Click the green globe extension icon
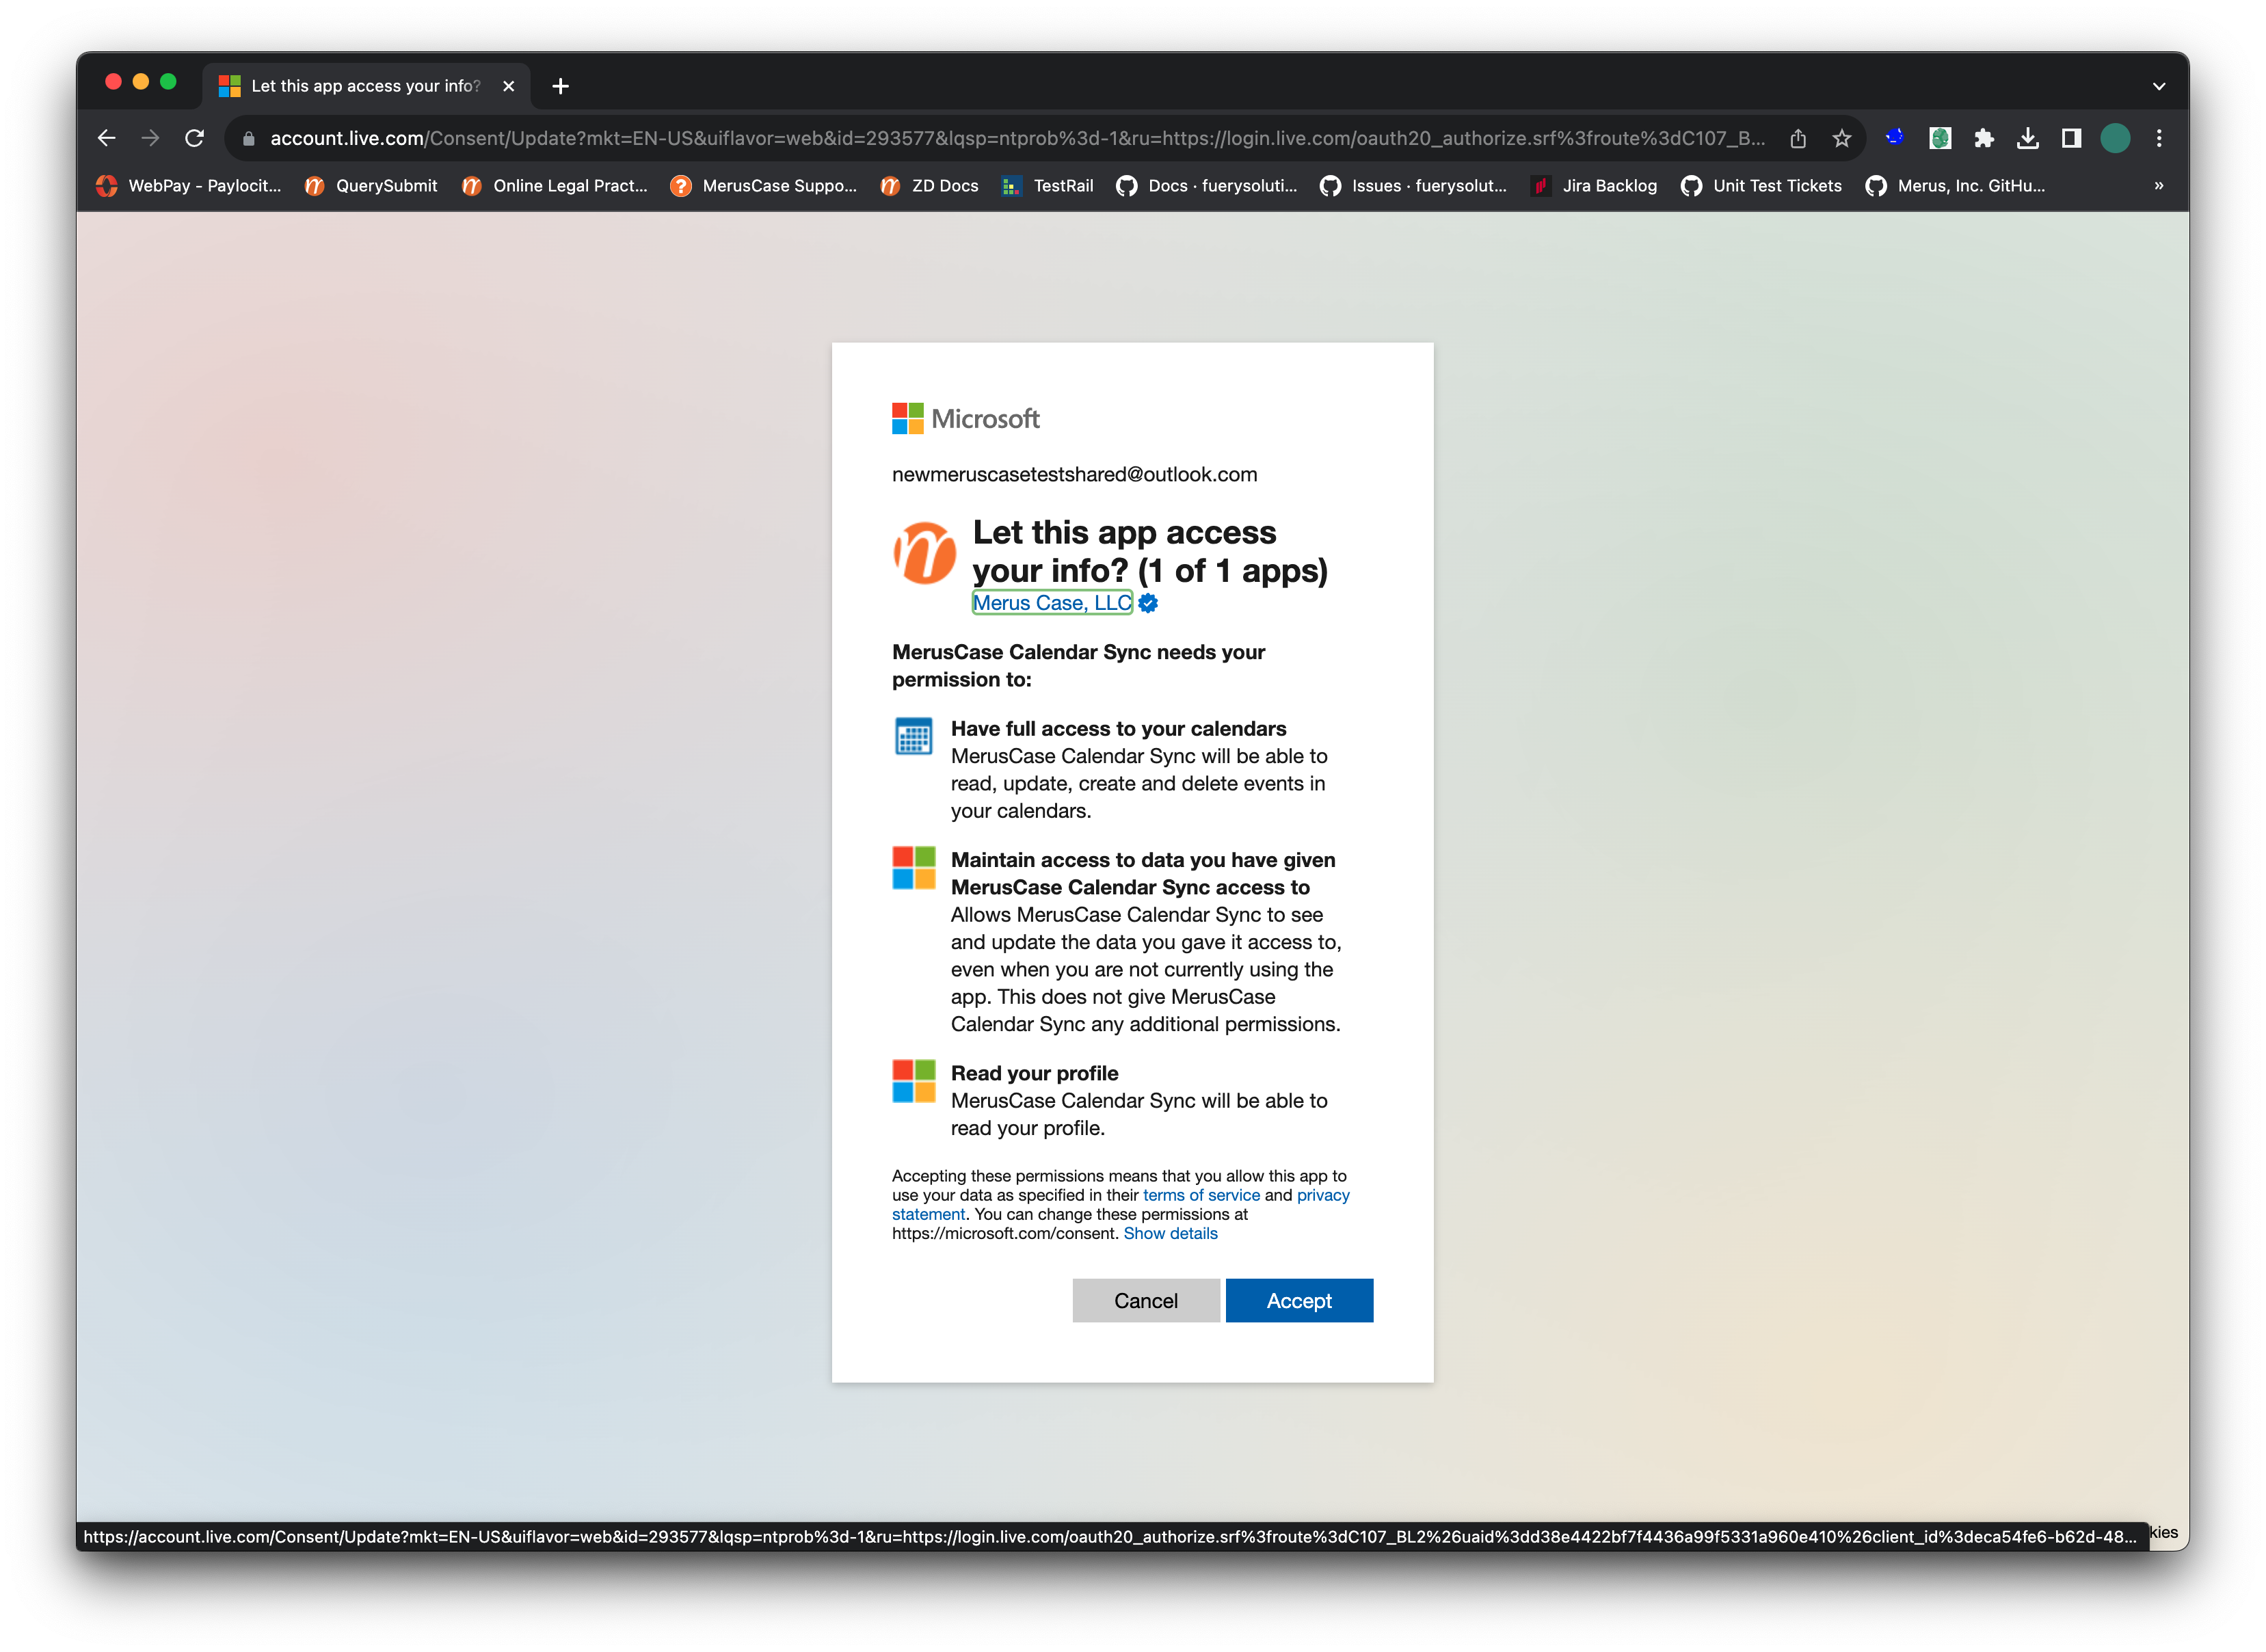The image size is (2266, 1652). [x=1940, y=138]
